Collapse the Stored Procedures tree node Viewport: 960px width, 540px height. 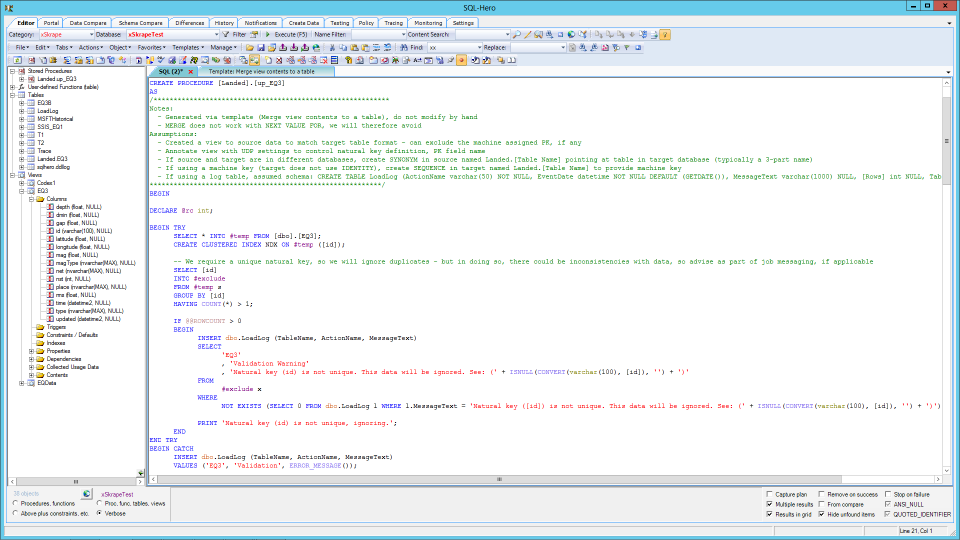[12, 71]
